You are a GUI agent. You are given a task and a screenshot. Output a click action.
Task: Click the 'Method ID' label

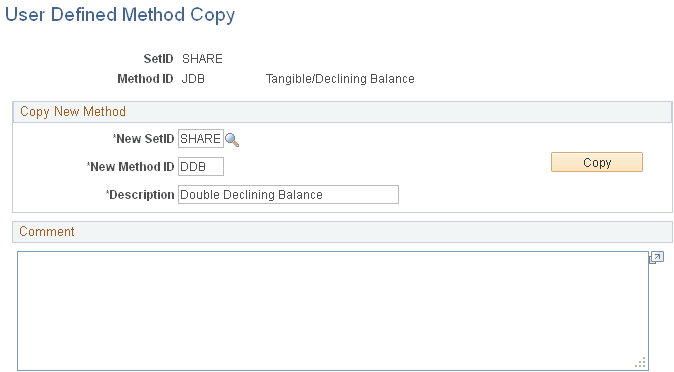click(145, 79)
